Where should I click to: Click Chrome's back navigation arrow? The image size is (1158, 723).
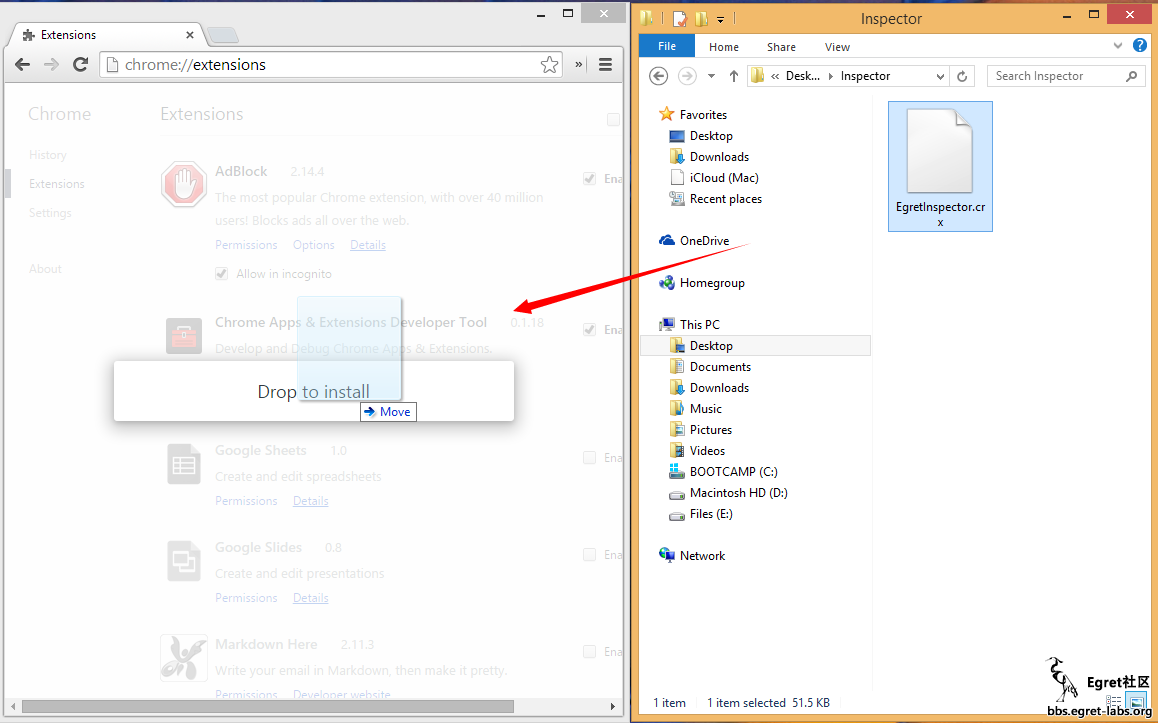[22, 64]
